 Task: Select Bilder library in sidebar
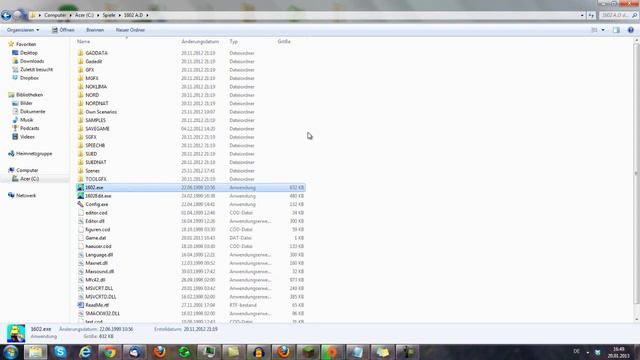point(26,103)
